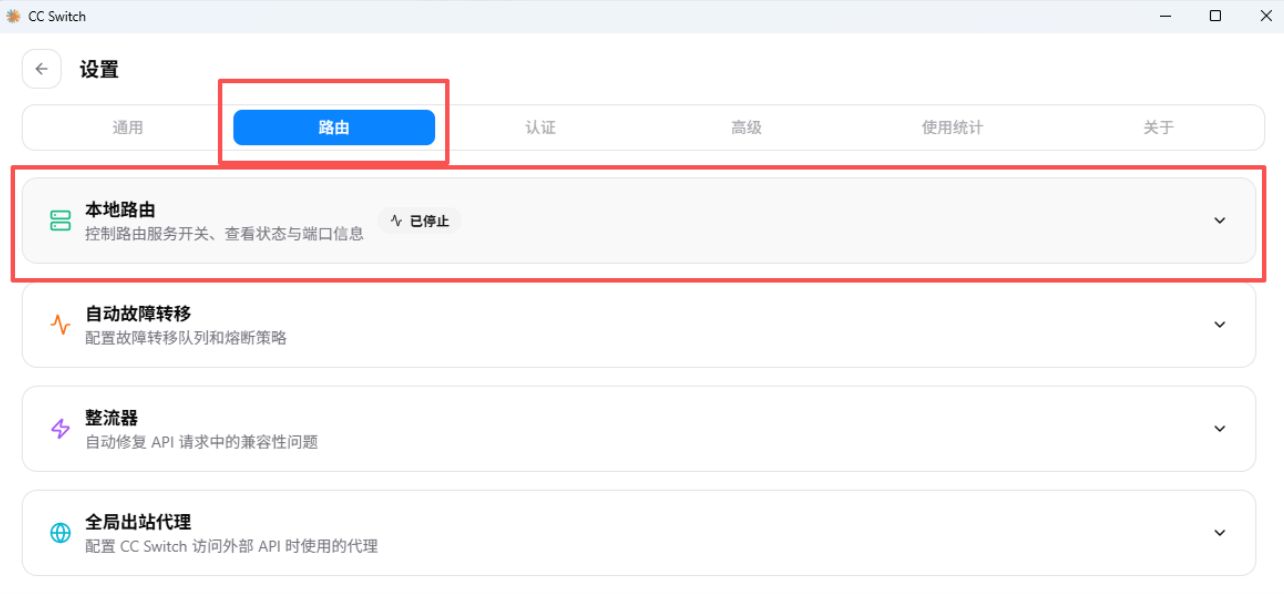Screen dimensions: 1284x594
Task: Open the 使用统计 tab
Action: pos(952,127)
